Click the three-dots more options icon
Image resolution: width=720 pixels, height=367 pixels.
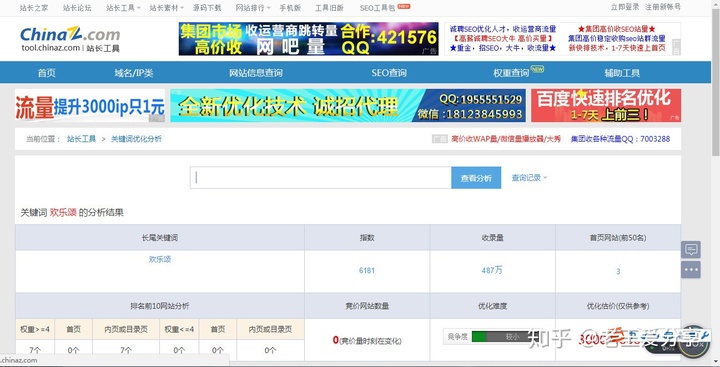point(691,270)
